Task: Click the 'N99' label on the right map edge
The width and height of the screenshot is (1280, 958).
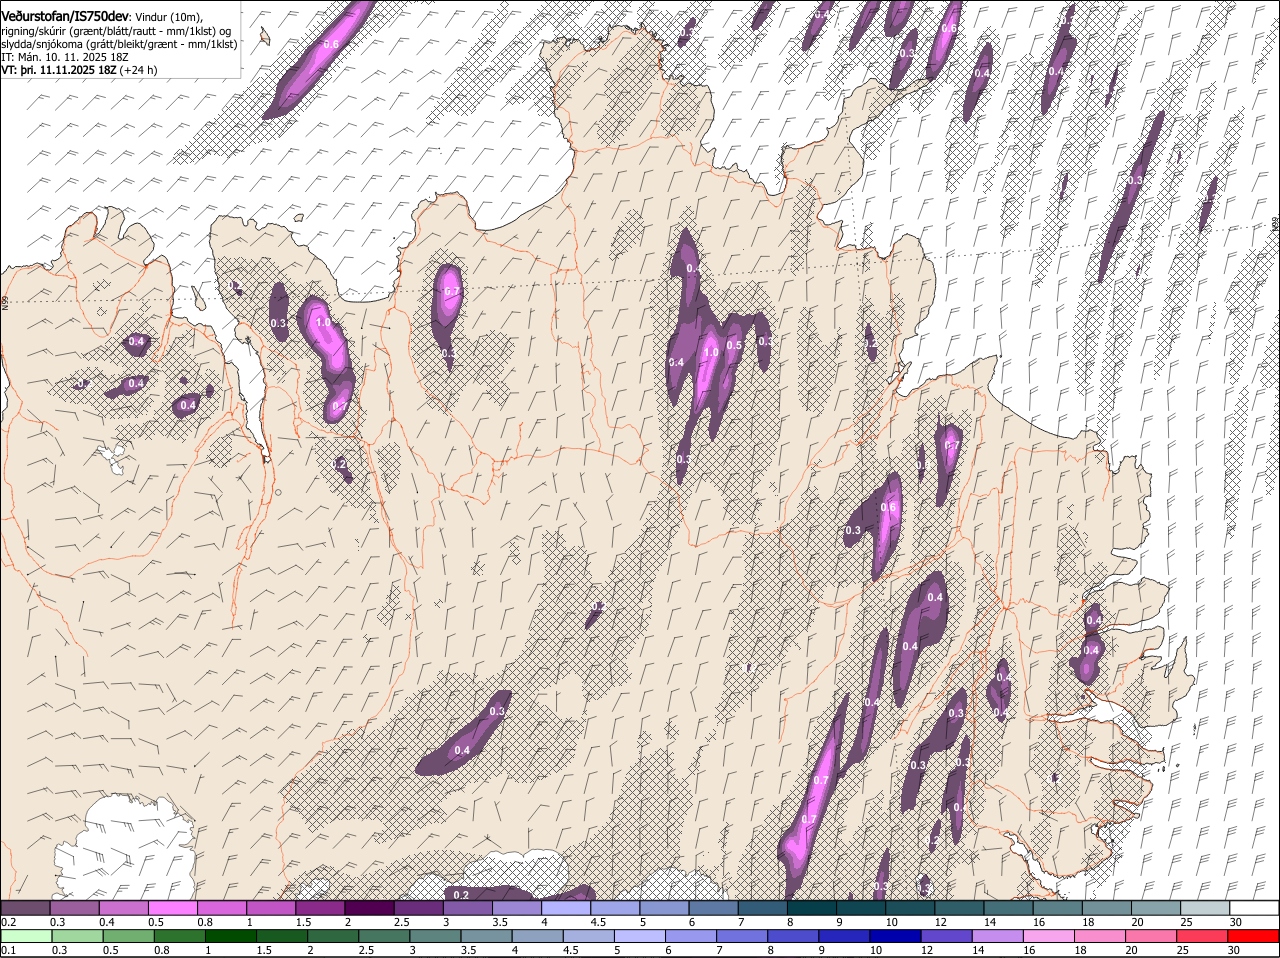Action: click(x=1275, y=224)
